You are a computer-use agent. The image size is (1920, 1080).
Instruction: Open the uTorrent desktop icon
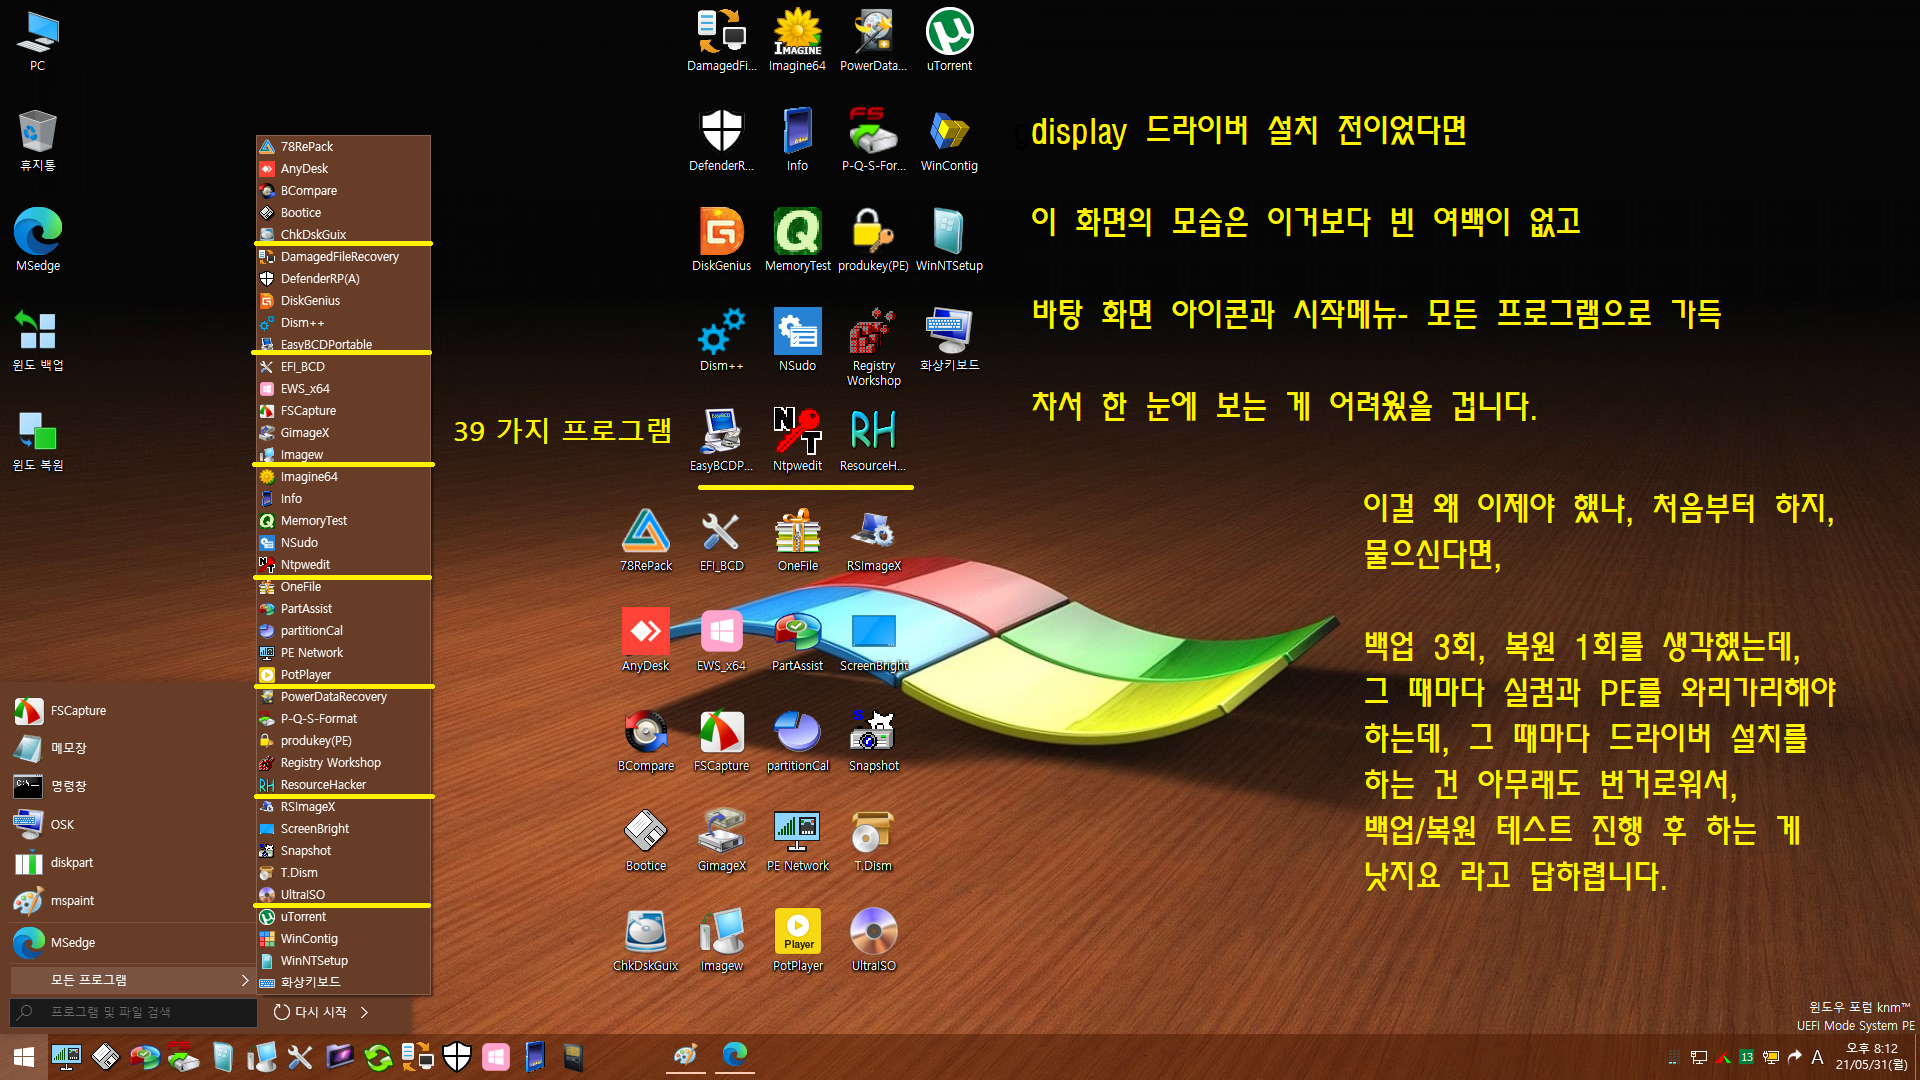pyautogui.click(x=949, y=40)
